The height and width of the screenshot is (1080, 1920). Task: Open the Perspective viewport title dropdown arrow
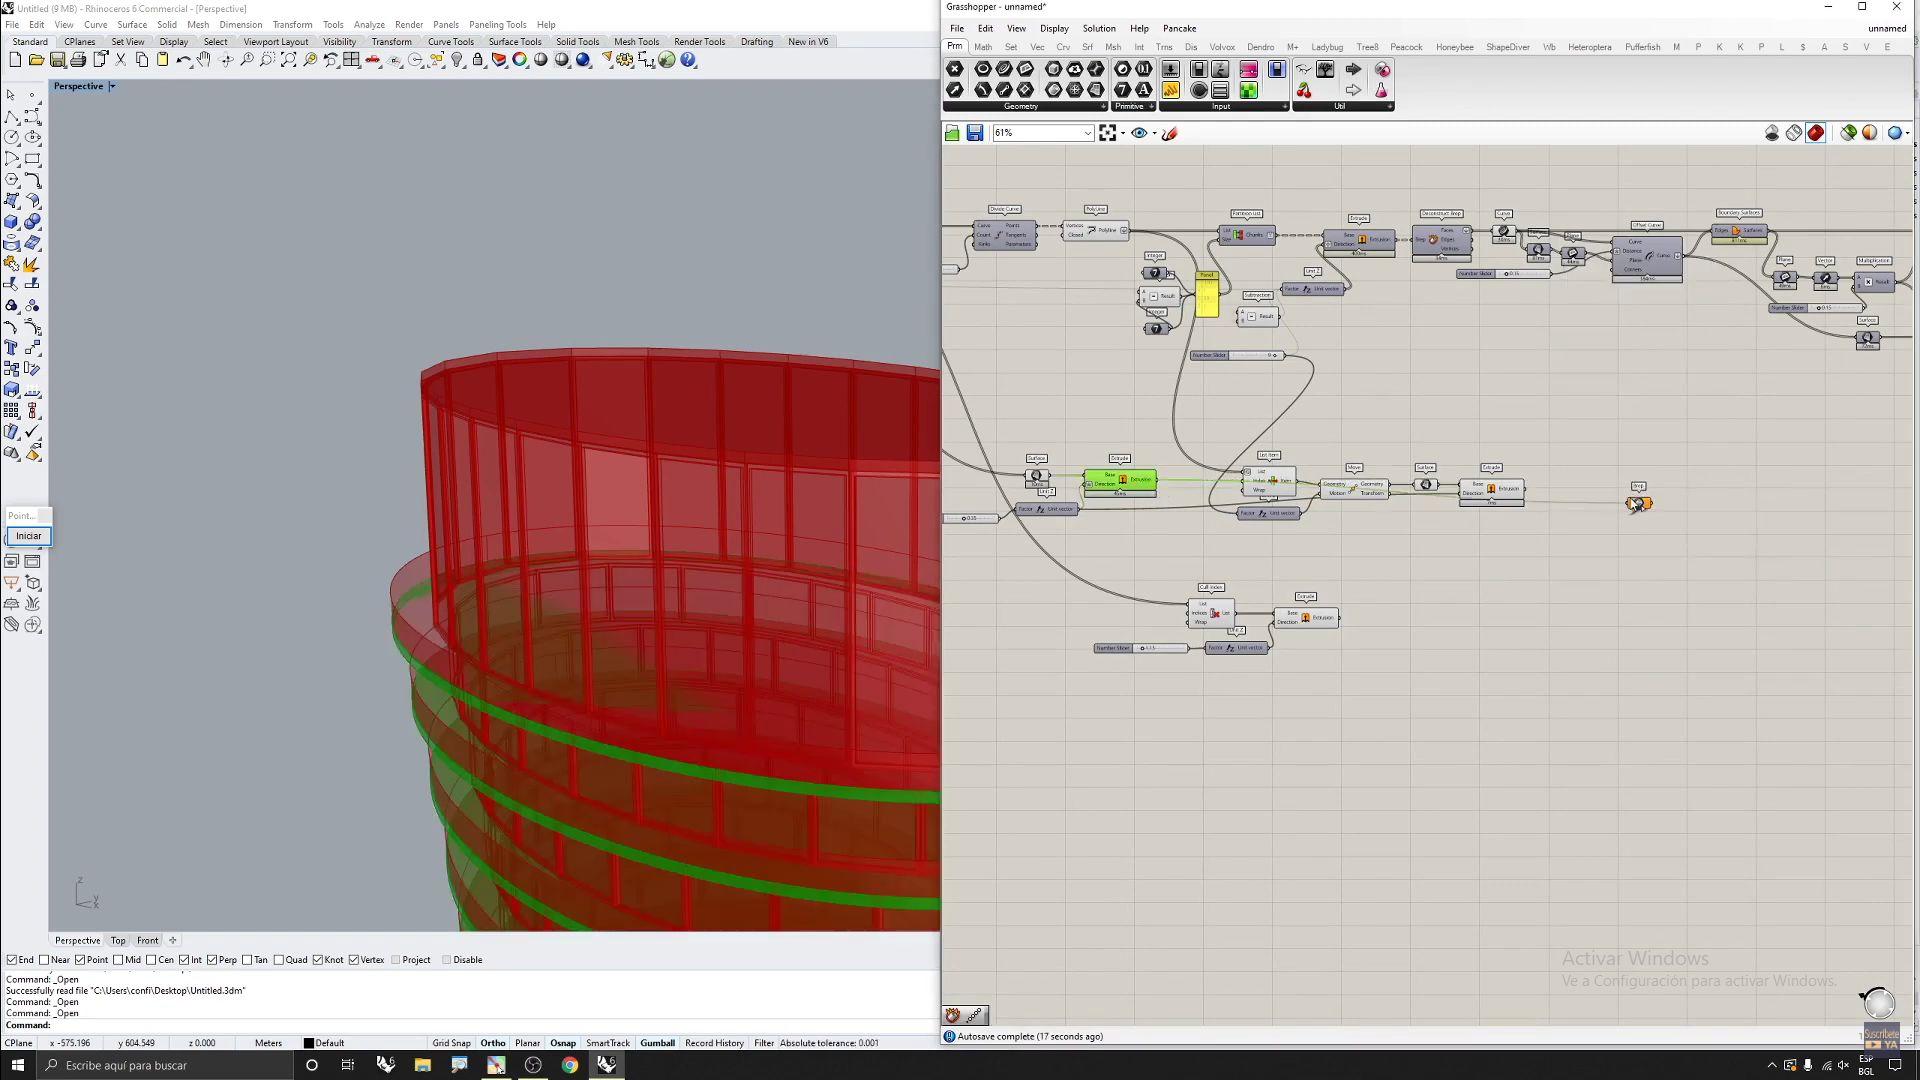(x=112, y=86)
